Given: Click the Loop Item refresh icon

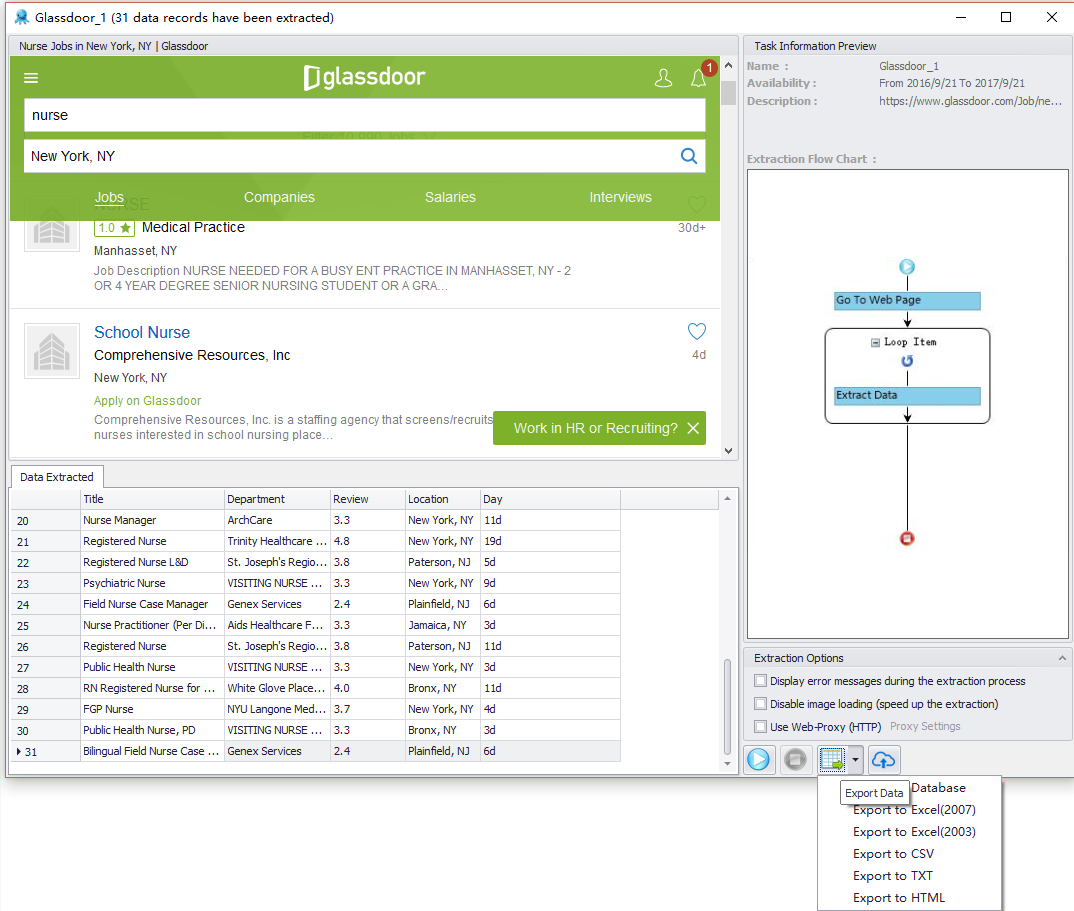Looking at the screenshot, I should tap(907, 361).
